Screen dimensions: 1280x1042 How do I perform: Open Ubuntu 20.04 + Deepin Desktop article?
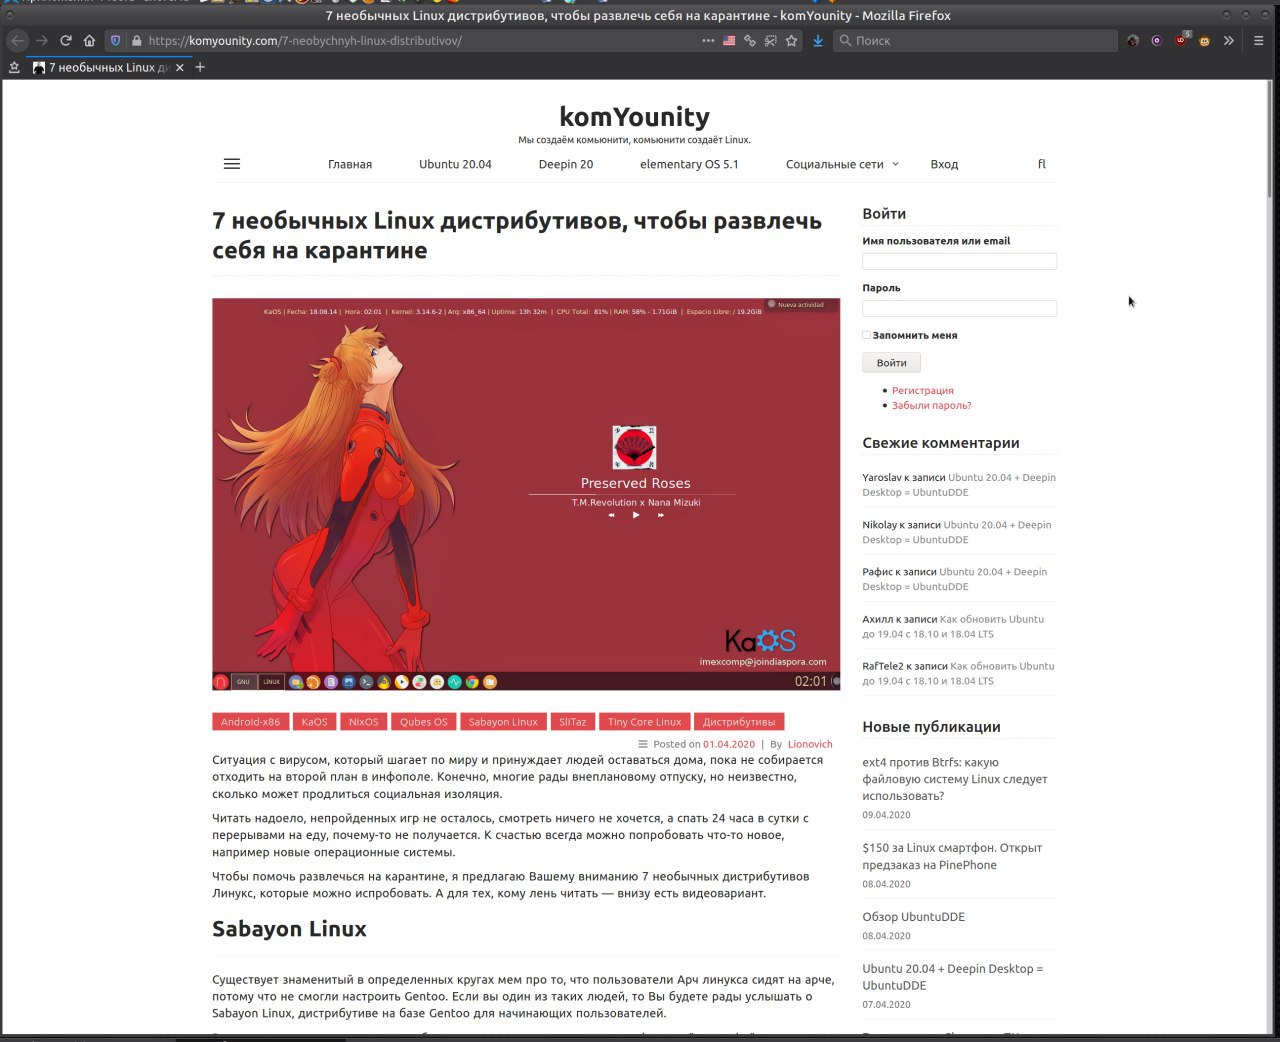(x=952, y=977)
